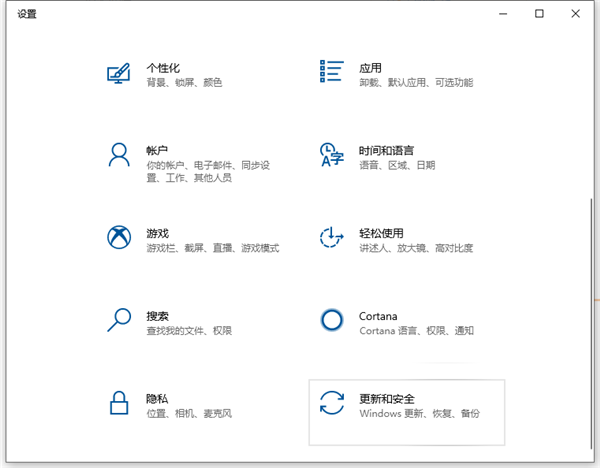
Task: Click the Xbox icon for 游戏
Action: pos(119,238)
